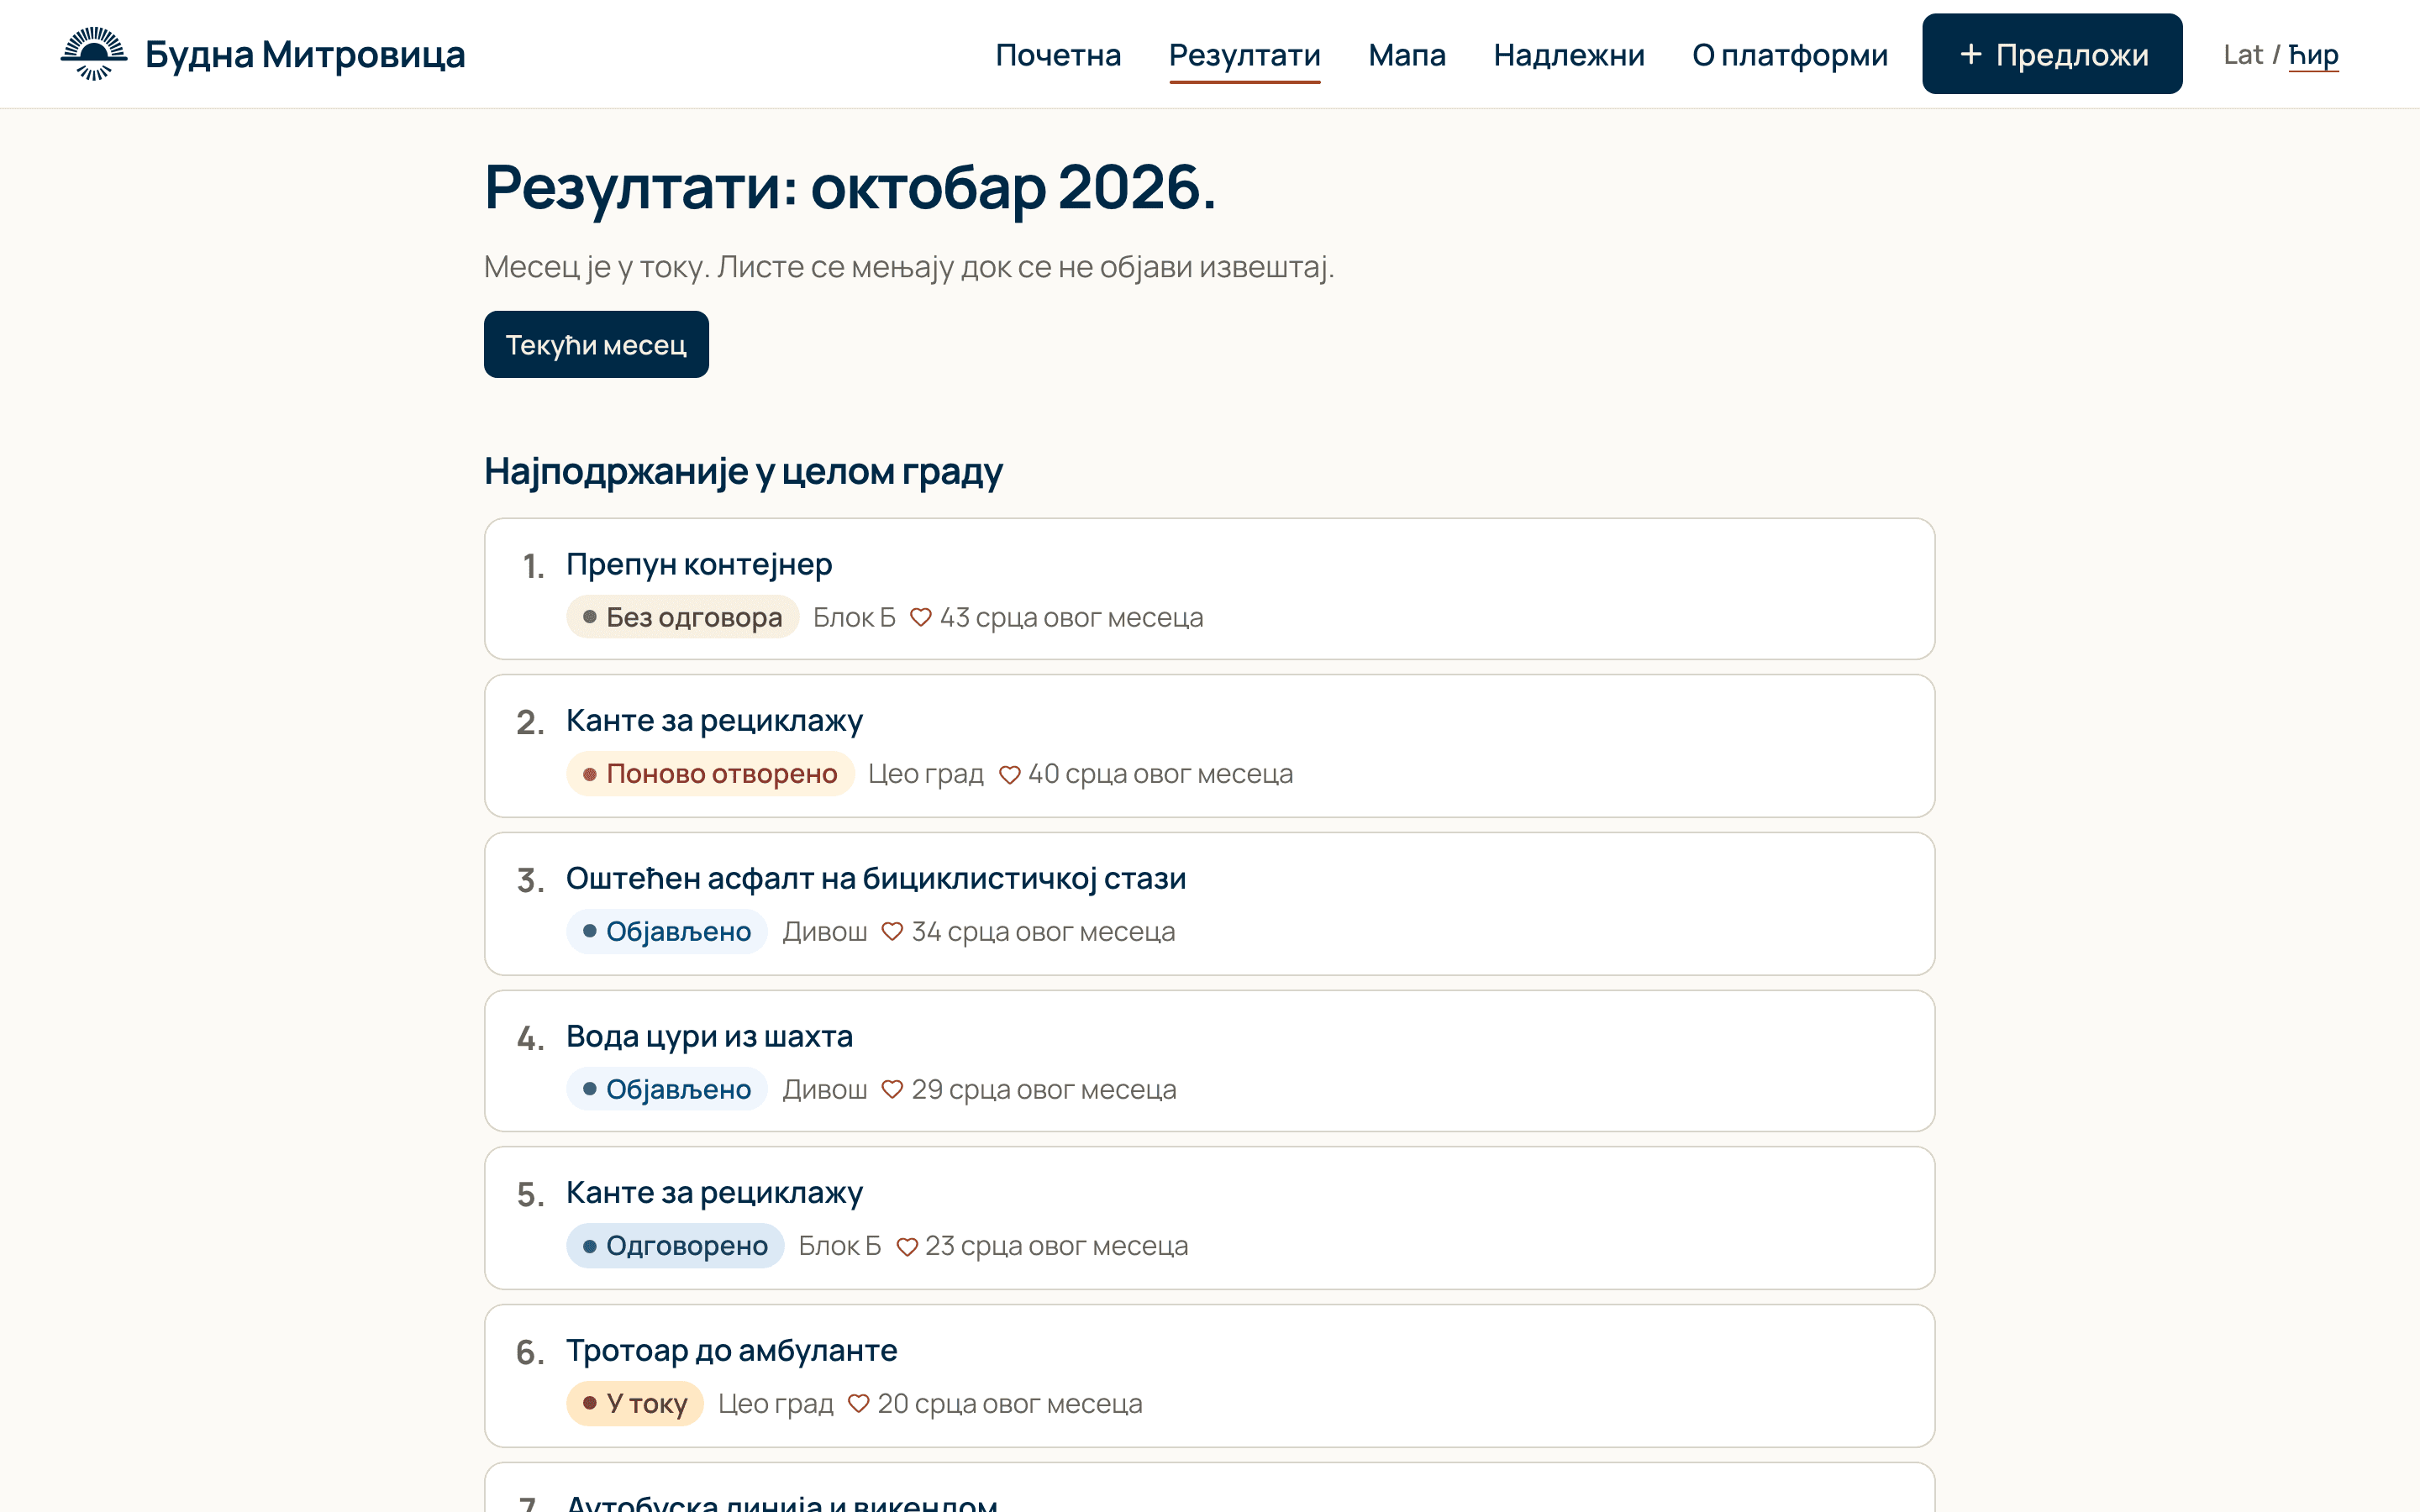Open the Почетна nav item
The width and height of the screenshot is (2420, 1512).
pyautogui.click(x=1058, y=55)
